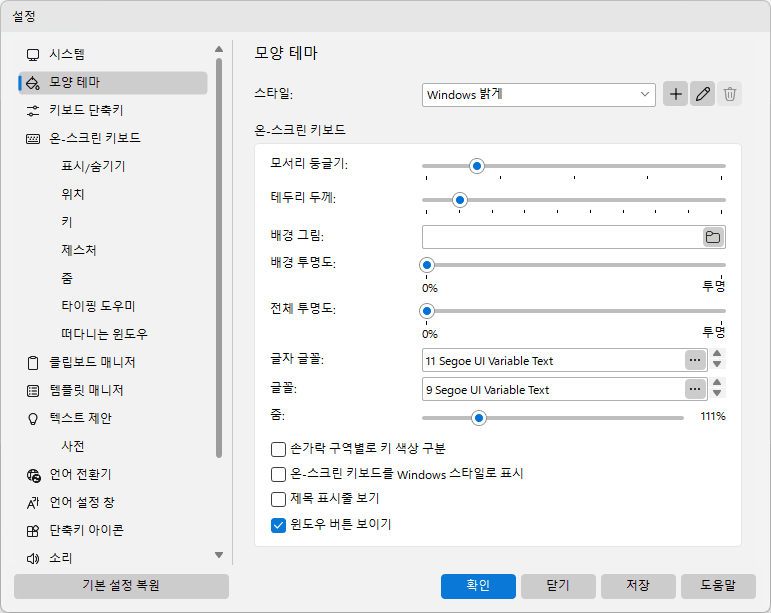
Task: Click 기본 설정 복원 button
Action: click(121, 586)
